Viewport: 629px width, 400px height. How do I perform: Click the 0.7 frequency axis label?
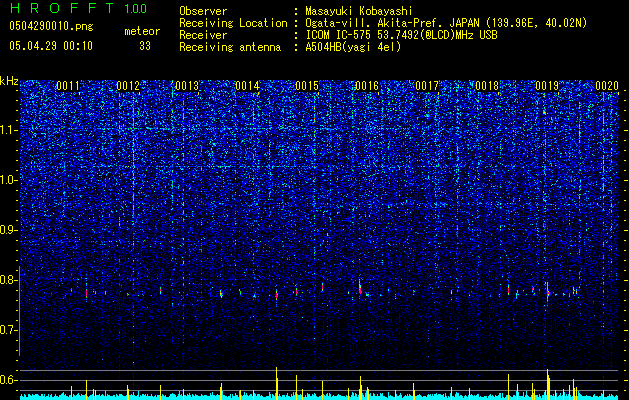click(x=8, y=330)
